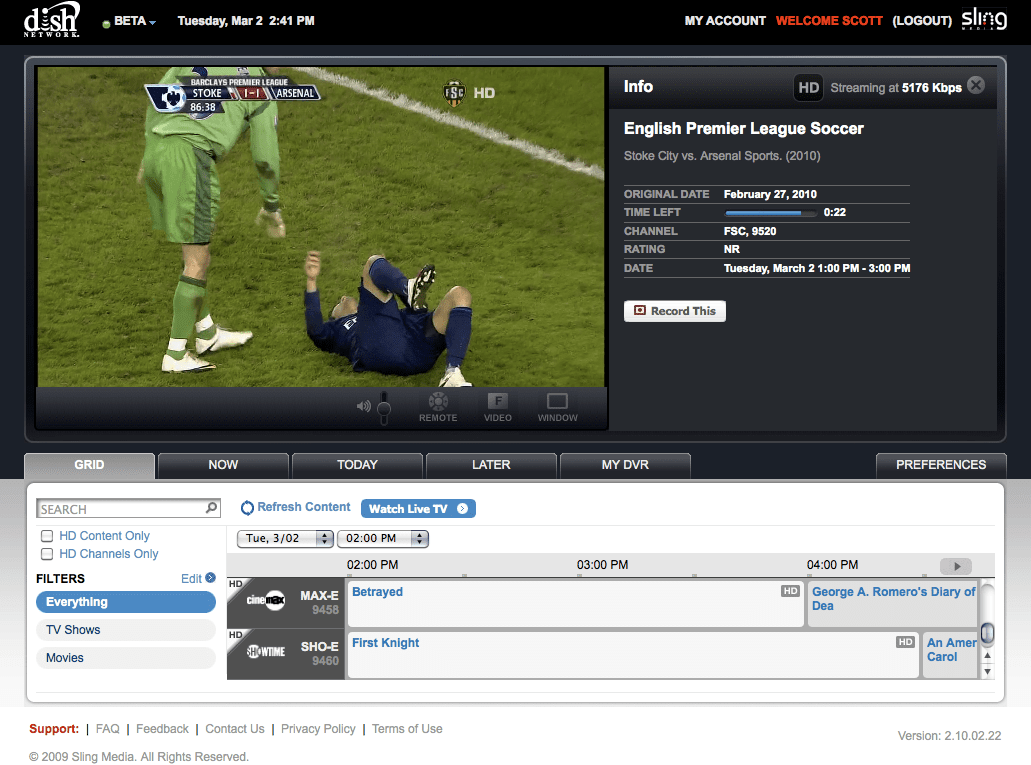Image resolution: width=1031 pixels, height=765 pixels.
Task: Select the Movies filter
Action: [126, 658]
